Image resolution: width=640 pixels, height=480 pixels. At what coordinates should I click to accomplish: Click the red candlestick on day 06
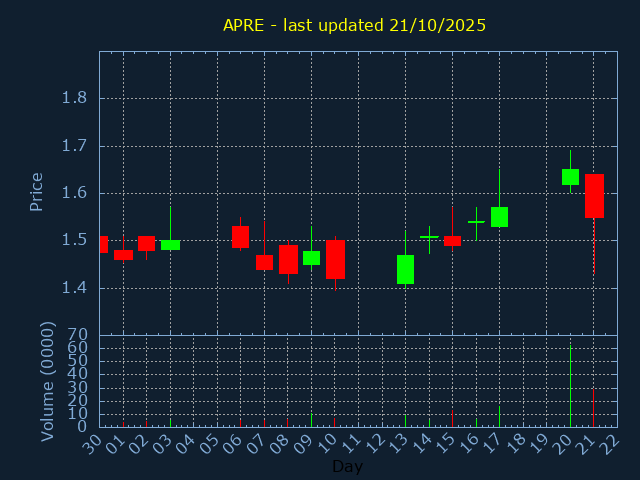pyautogui.click(x=240, y=236)
